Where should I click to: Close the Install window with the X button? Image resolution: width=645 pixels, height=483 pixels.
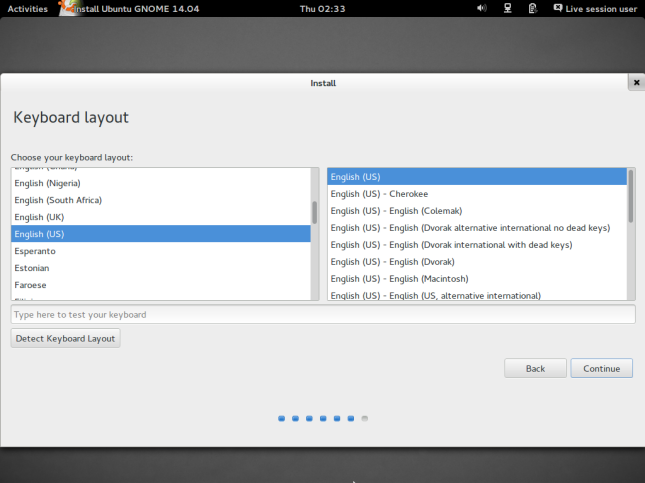635,83
